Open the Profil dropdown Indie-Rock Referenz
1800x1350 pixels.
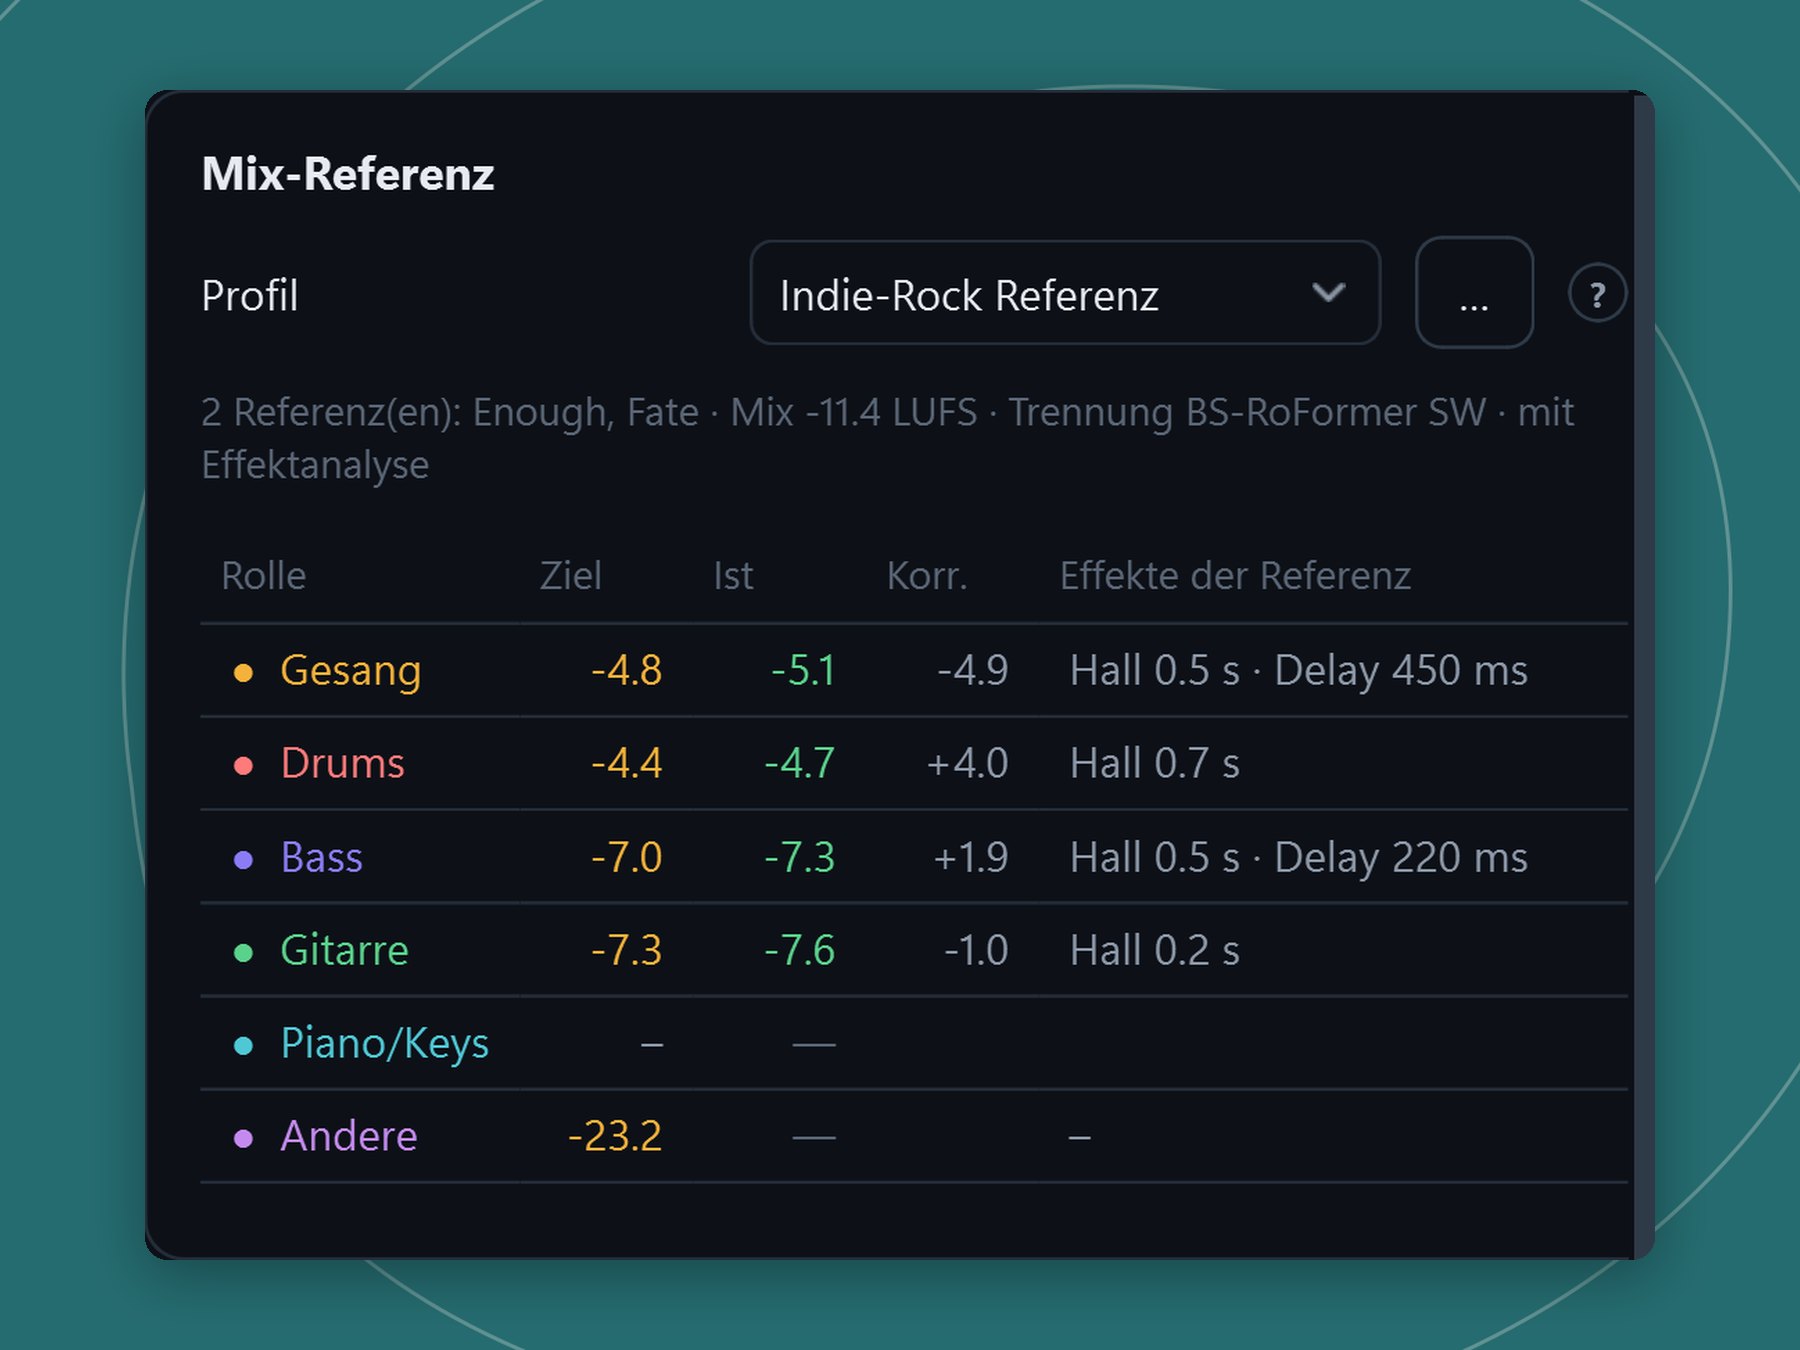pos(1065,293)
